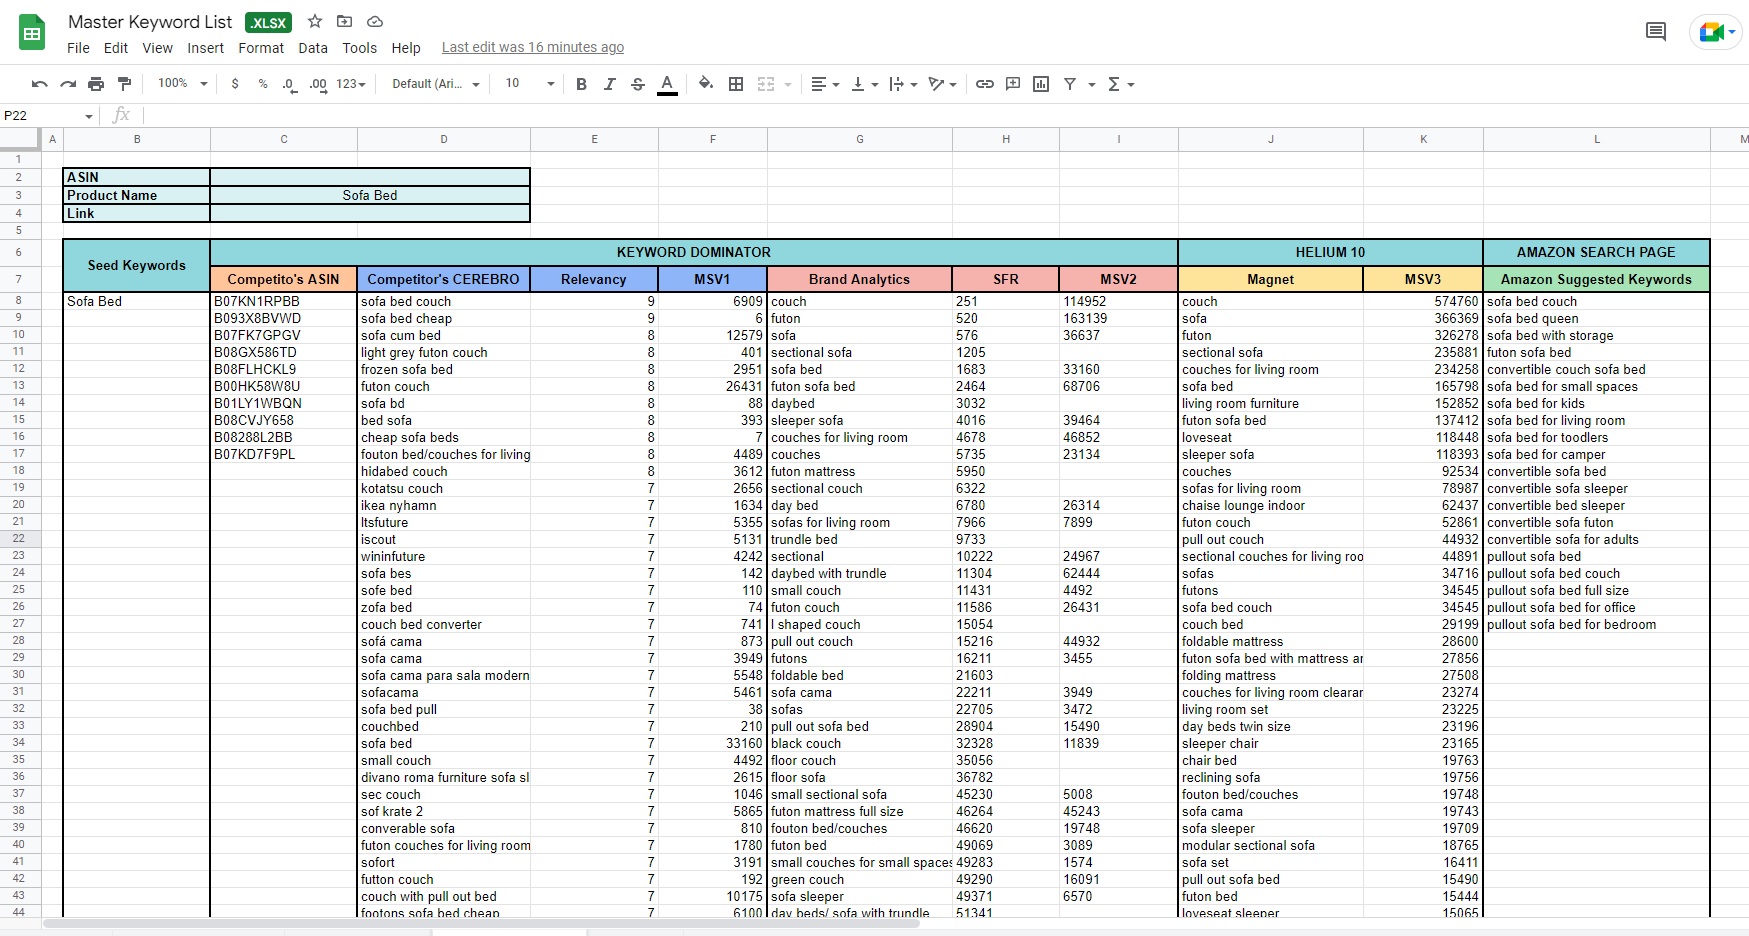The width and height of the screenshot is (1749, 936).
Task: Select the Seed Keywords header cell
Action: pos(136,265)
